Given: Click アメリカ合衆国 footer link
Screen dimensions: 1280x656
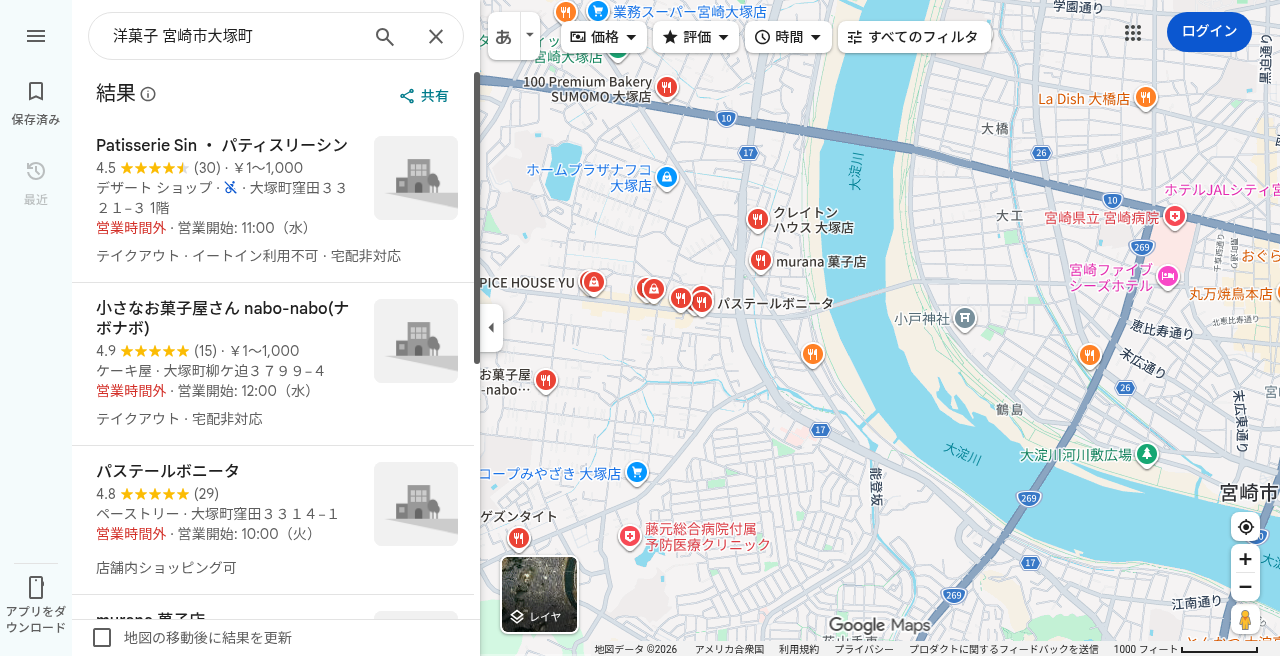Looking at the screenshot, I should [729, 649].
